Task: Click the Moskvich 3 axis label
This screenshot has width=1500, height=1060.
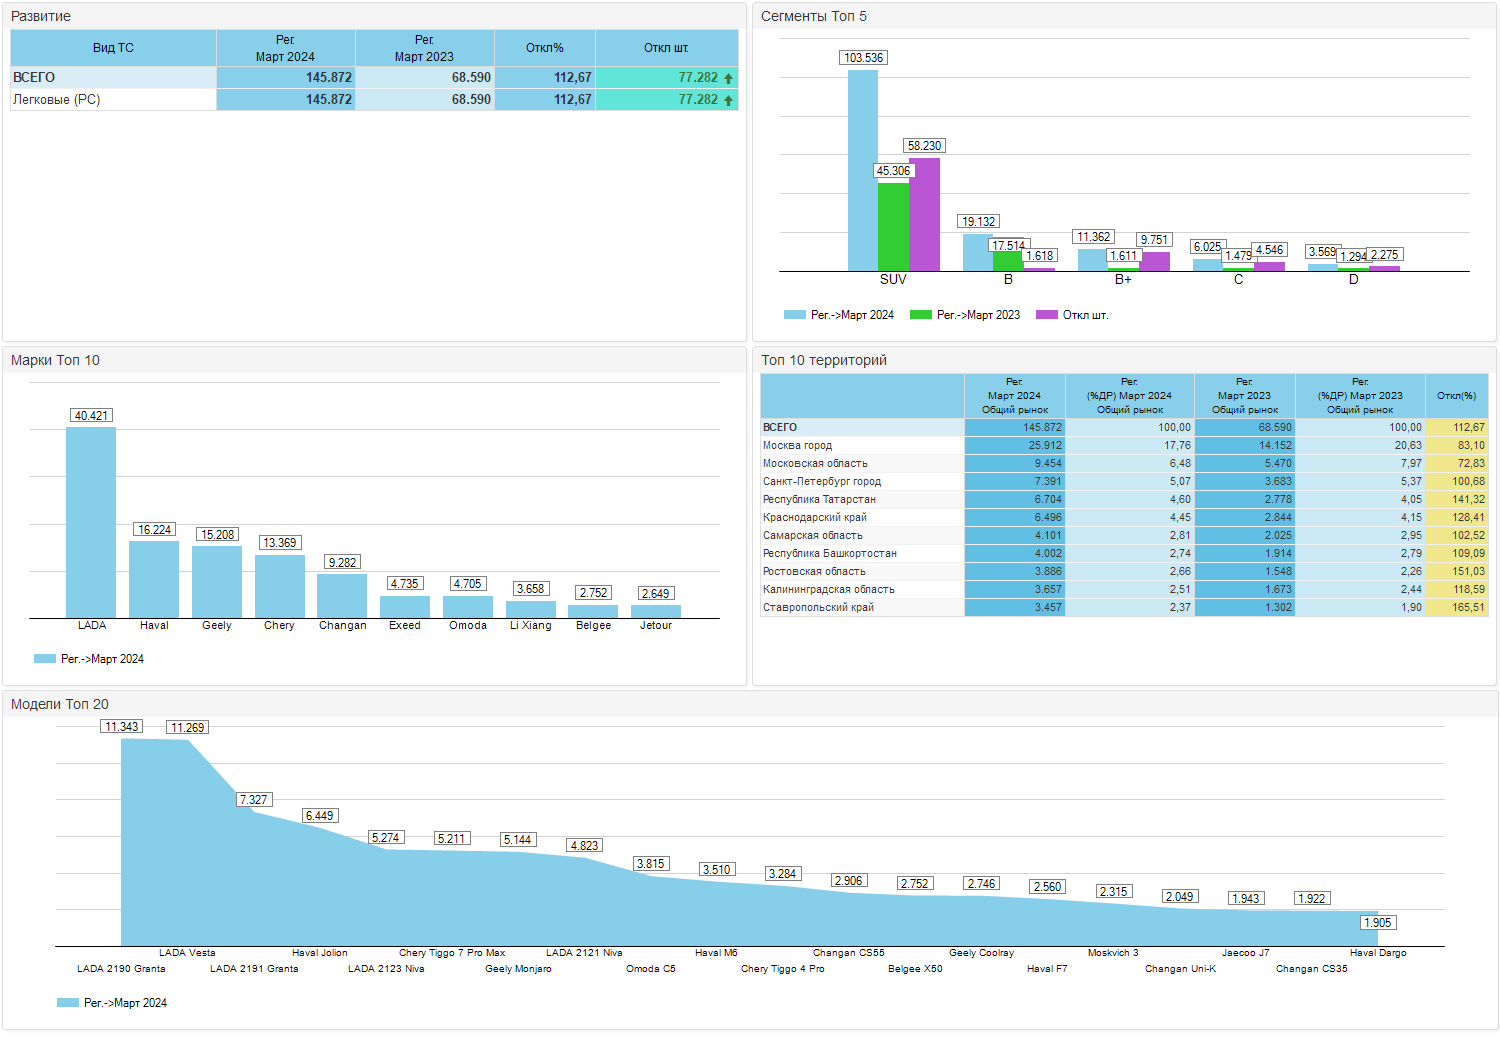Action: point(1113,953)
